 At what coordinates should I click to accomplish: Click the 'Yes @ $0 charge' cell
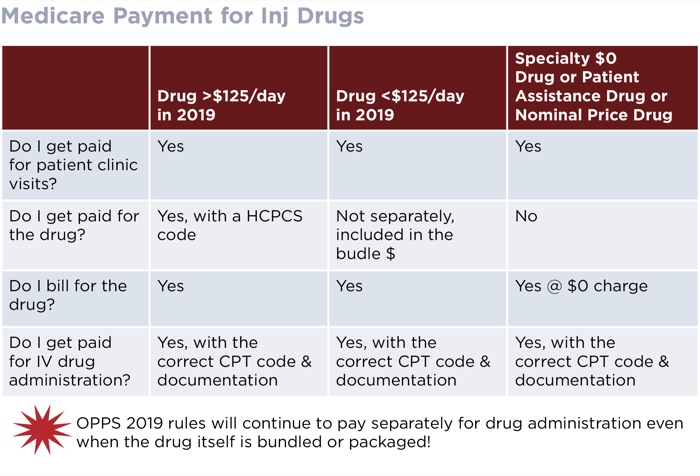click(581, 286)
